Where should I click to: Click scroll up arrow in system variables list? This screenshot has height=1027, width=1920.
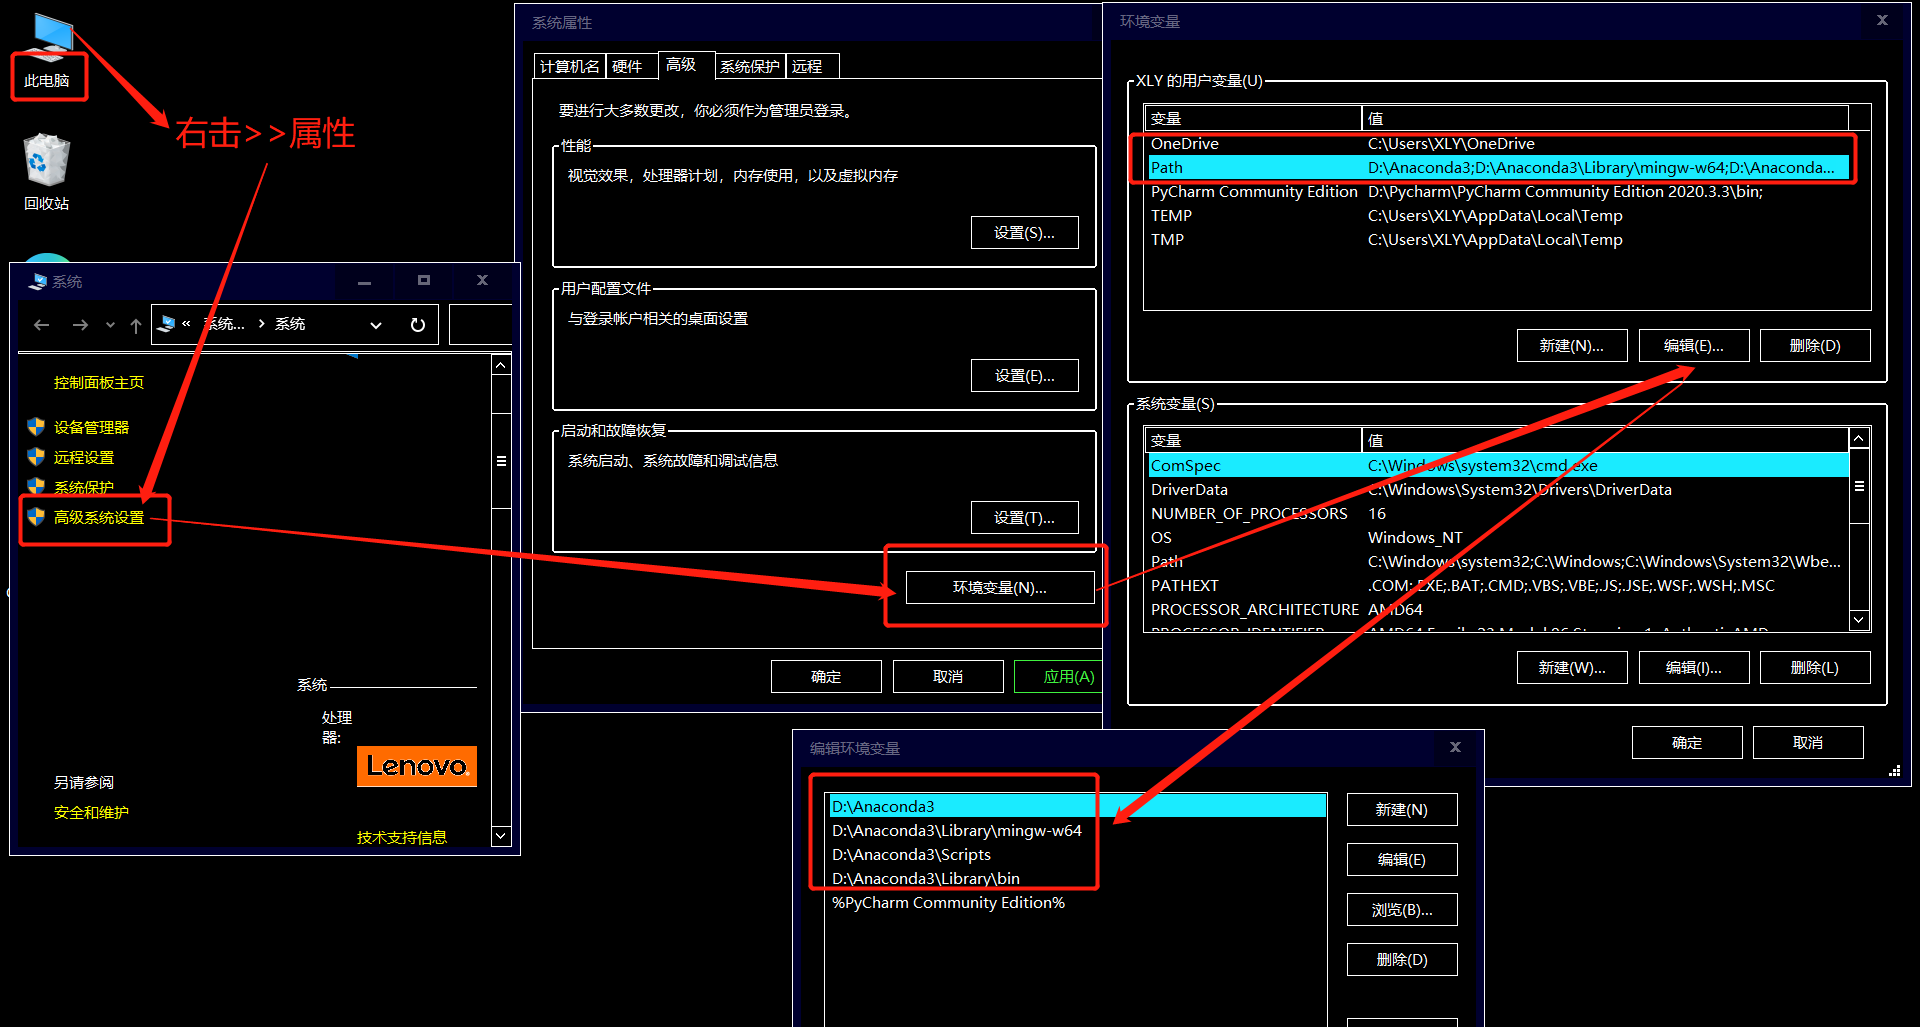point(1859,438)
